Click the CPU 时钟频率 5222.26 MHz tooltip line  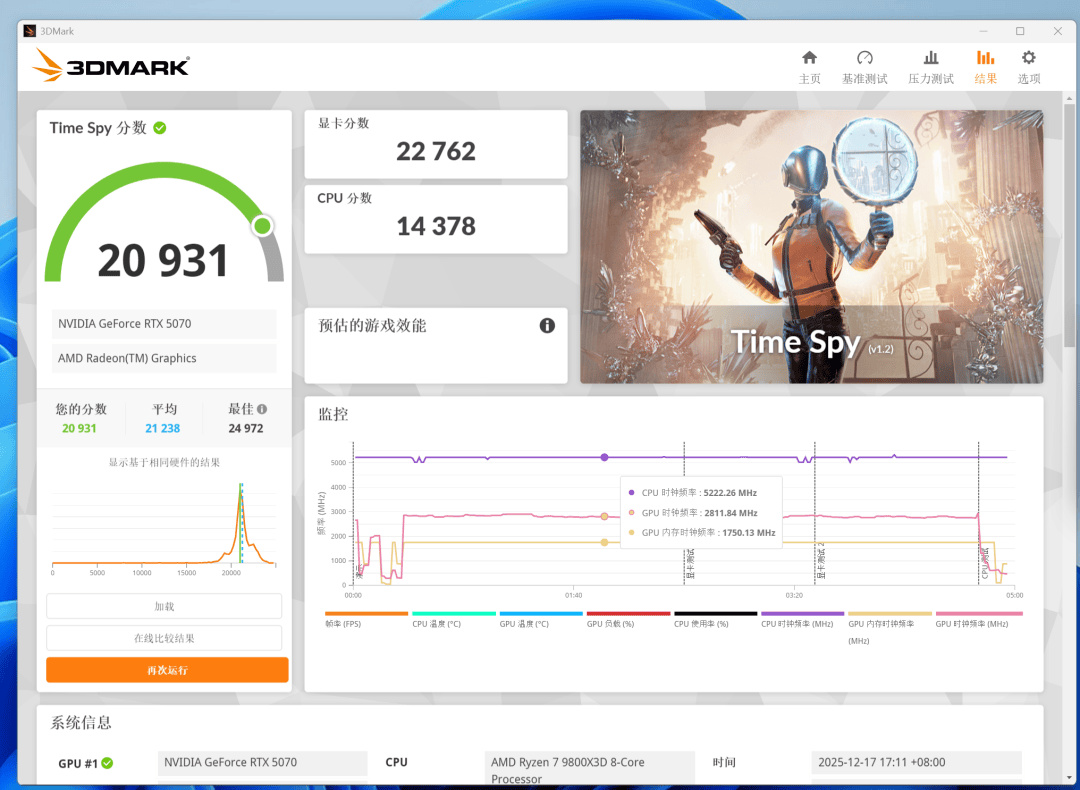(x=692, y=492)
